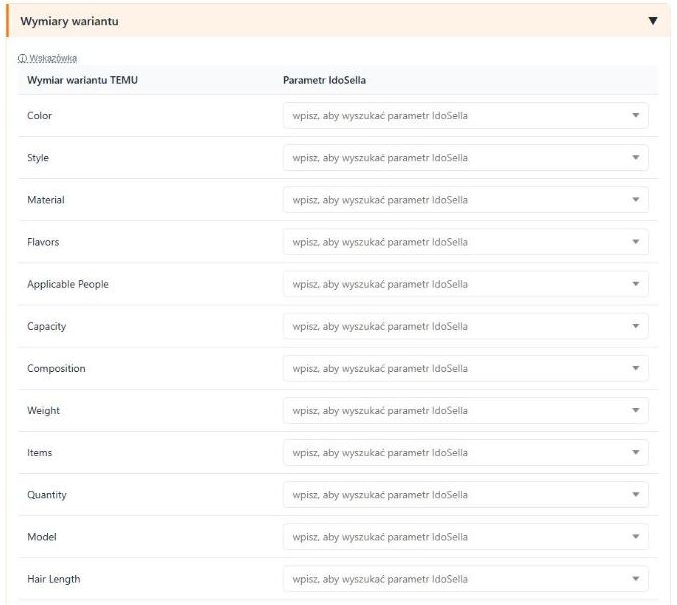Click the Items row label
The width and height of the screenshot is (677, 605).
[39, 452]
